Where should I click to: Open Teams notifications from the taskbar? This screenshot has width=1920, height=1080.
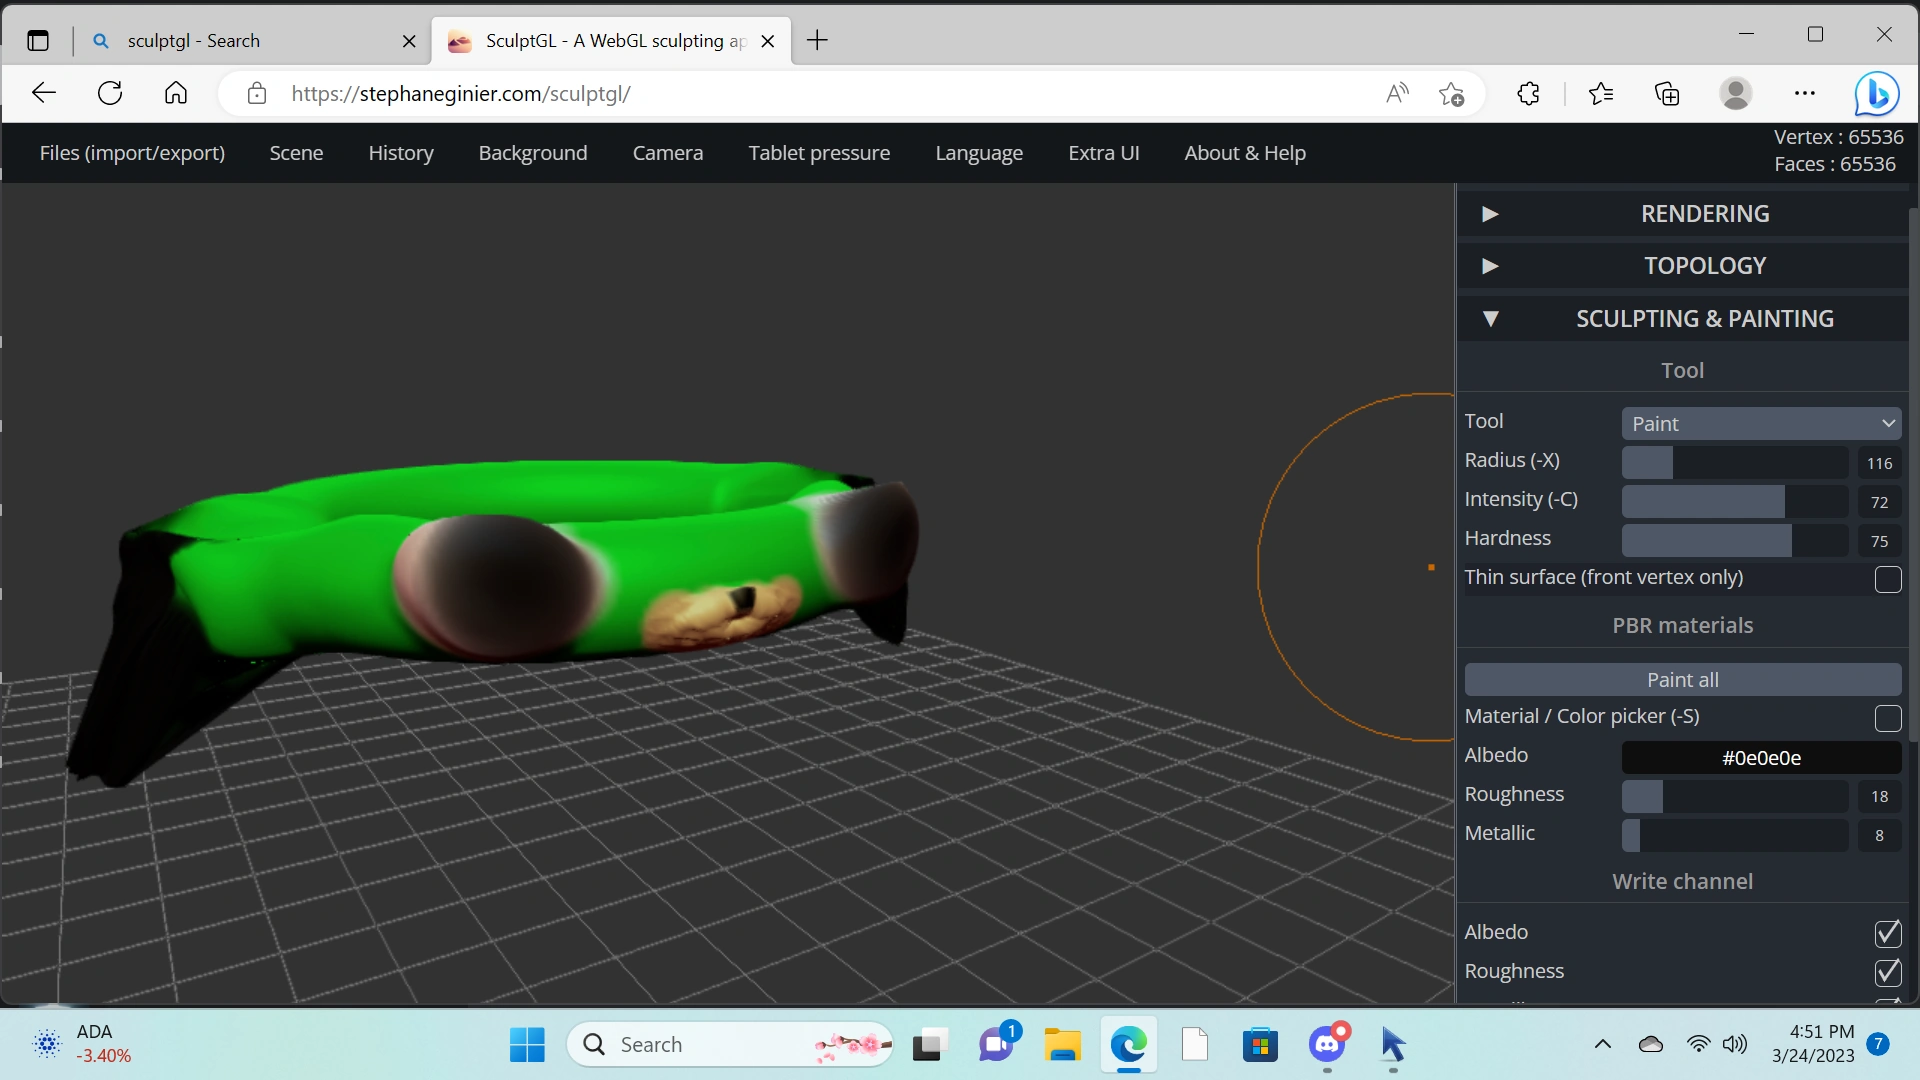pyautogui.click(x=996, y=1044)
